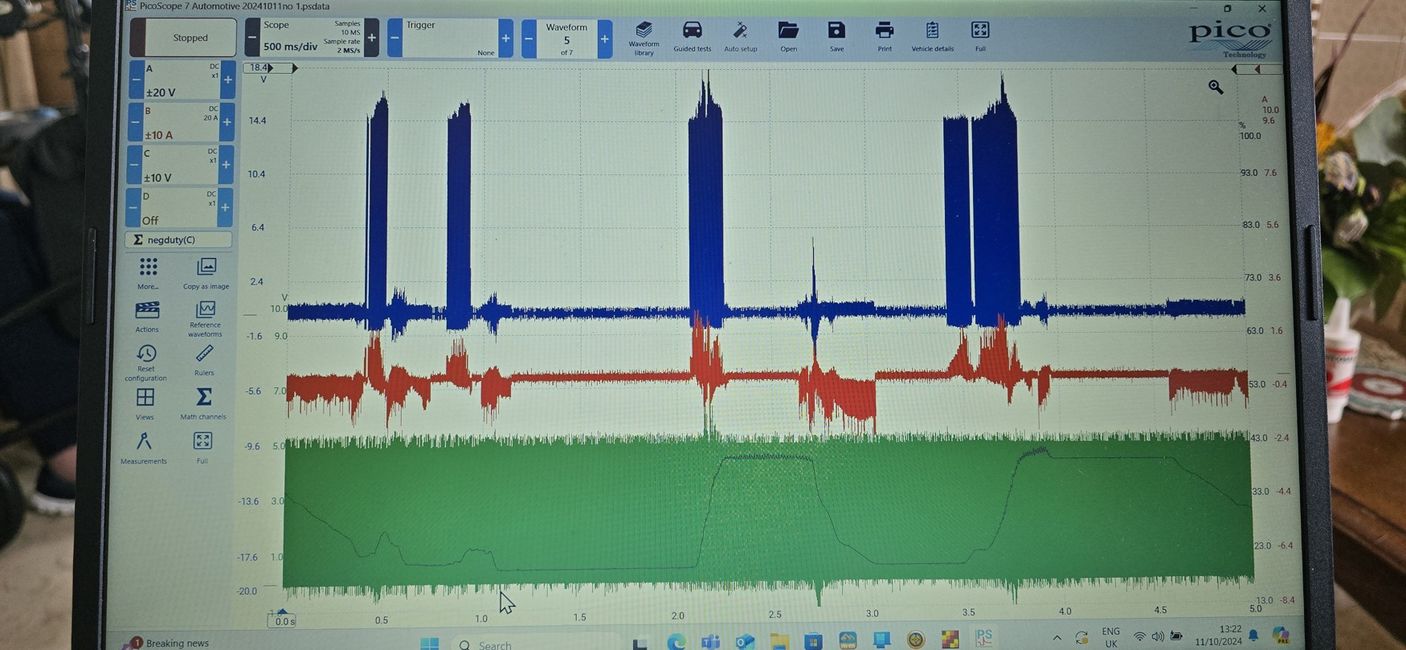Open the Waveform 5 of 7 navigator
This screenshot has width=1406, height=650.
coord(567,38)
